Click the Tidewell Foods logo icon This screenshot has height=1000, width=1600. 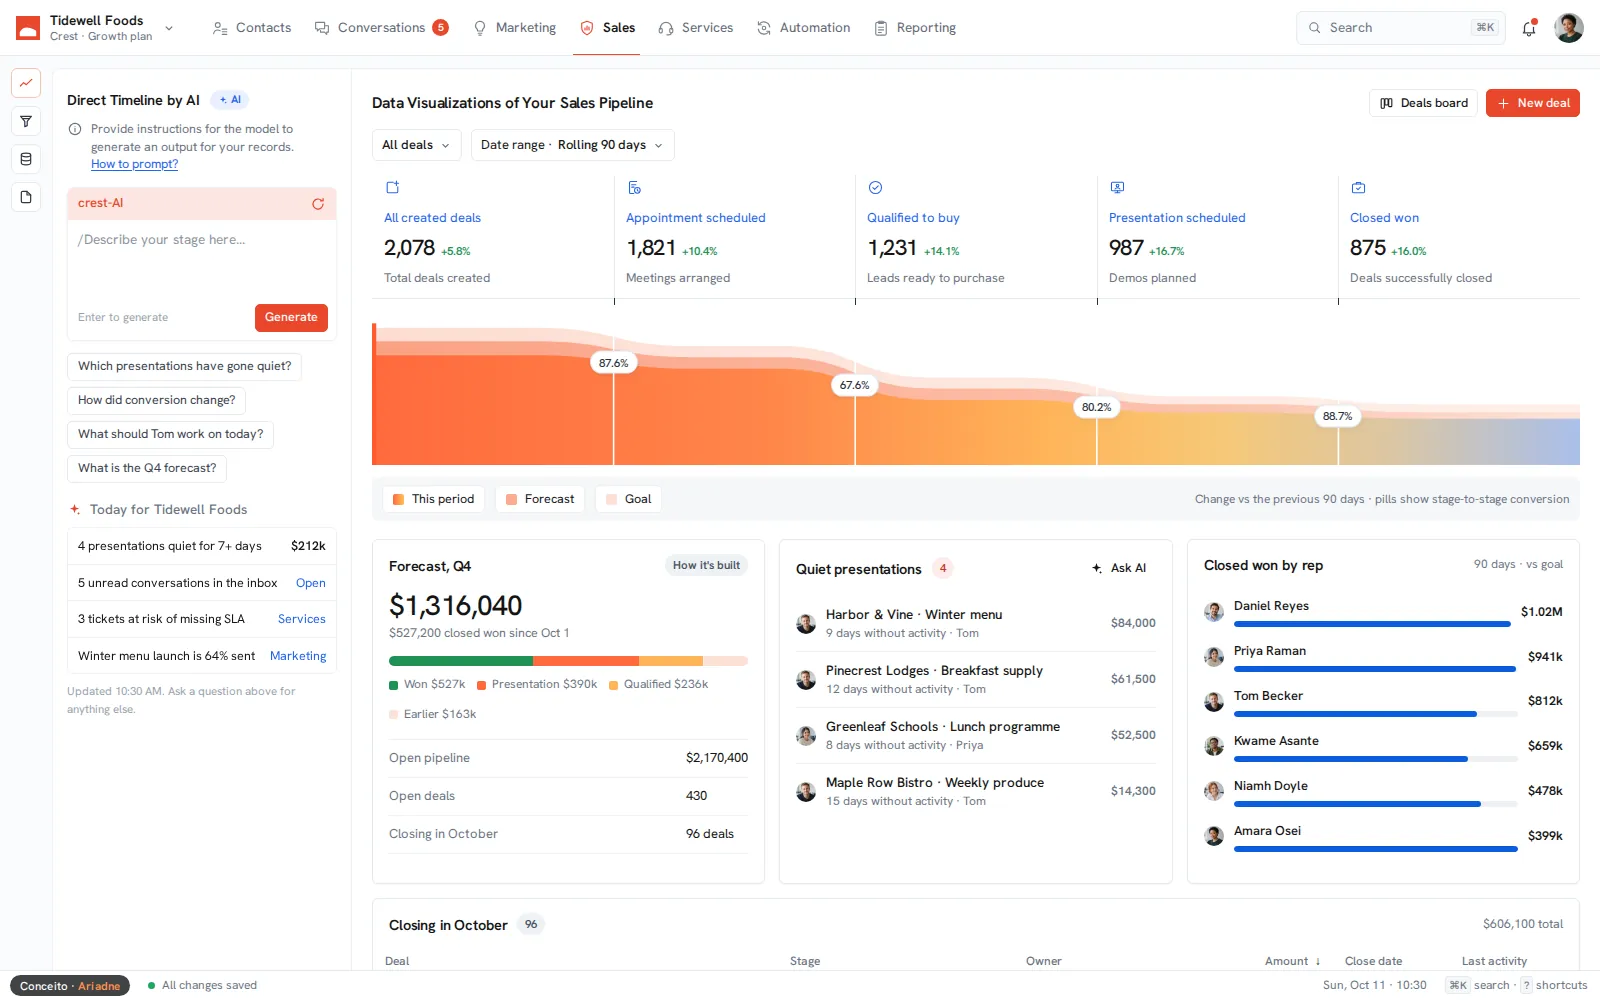[28, 28]
